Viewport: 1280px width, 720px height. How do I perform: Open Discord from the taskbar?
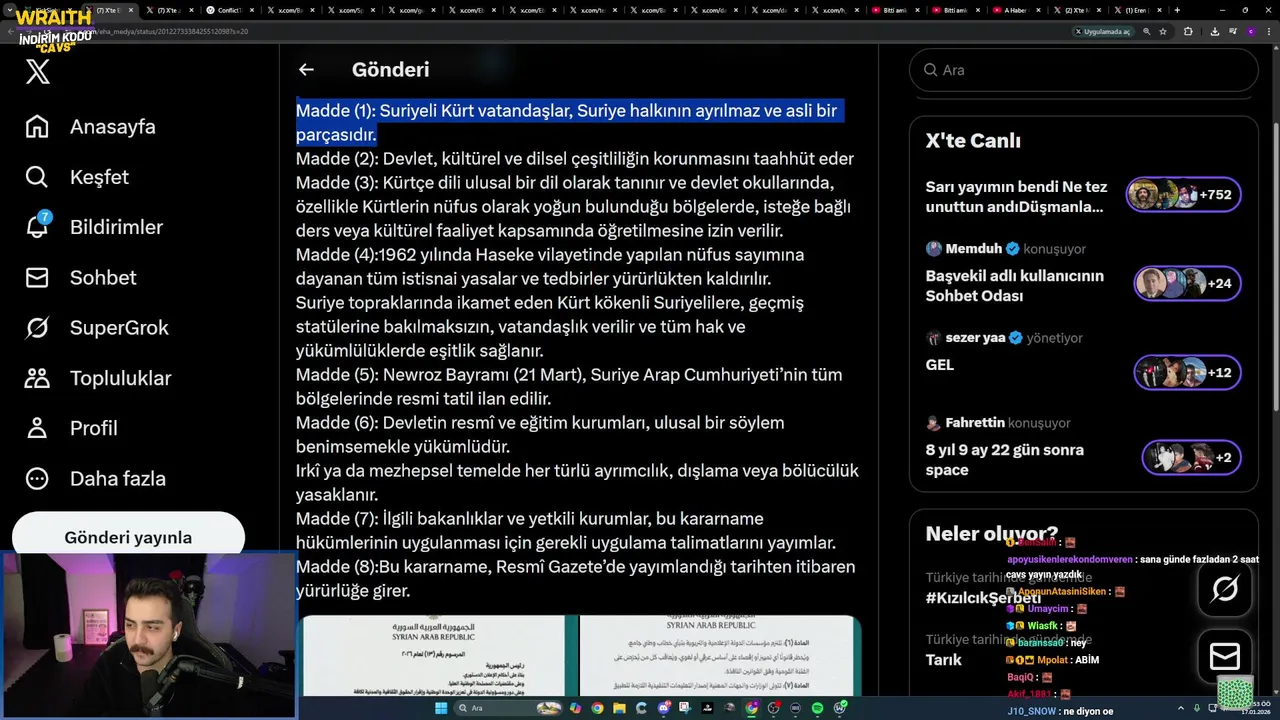pyautogui.click(x=663, y=708)
